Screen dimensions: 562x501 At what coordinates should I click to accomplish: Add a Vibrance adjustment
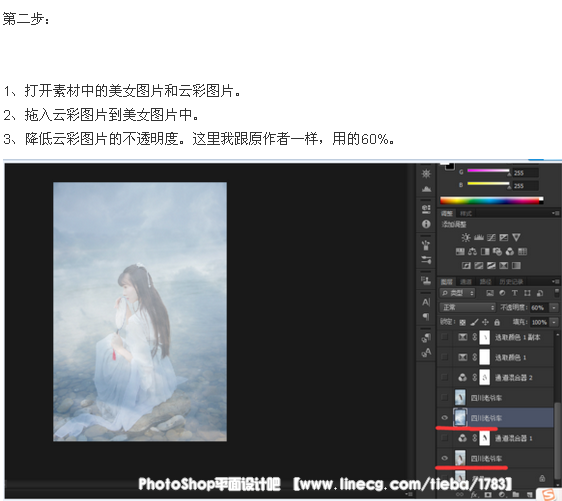coord(516,237)
